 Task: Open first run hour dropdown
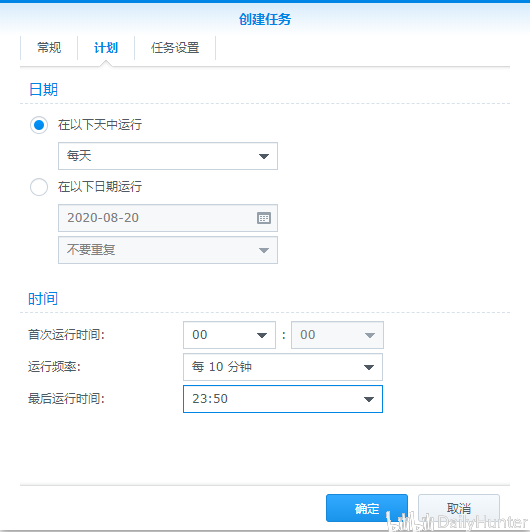pos(229,335)
